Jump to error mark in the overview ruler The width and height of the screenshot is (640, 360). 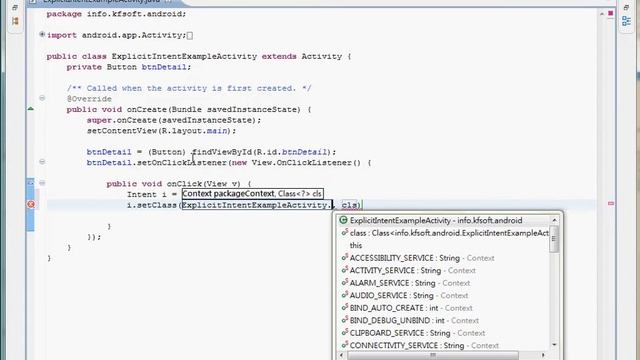click(611, 203)
